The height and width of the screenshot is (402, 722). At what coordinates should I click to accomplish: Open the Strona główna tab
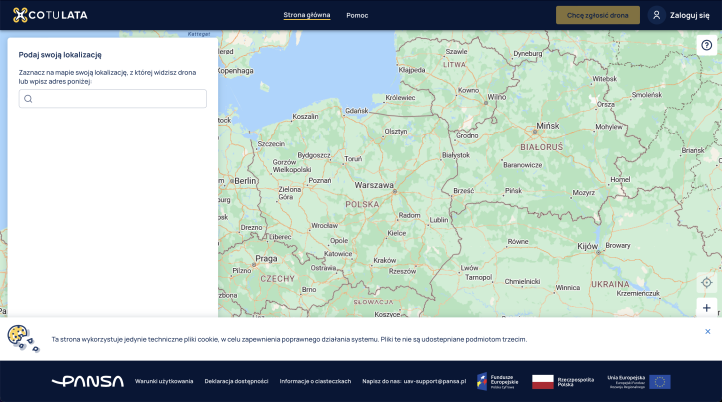(306, 15)
